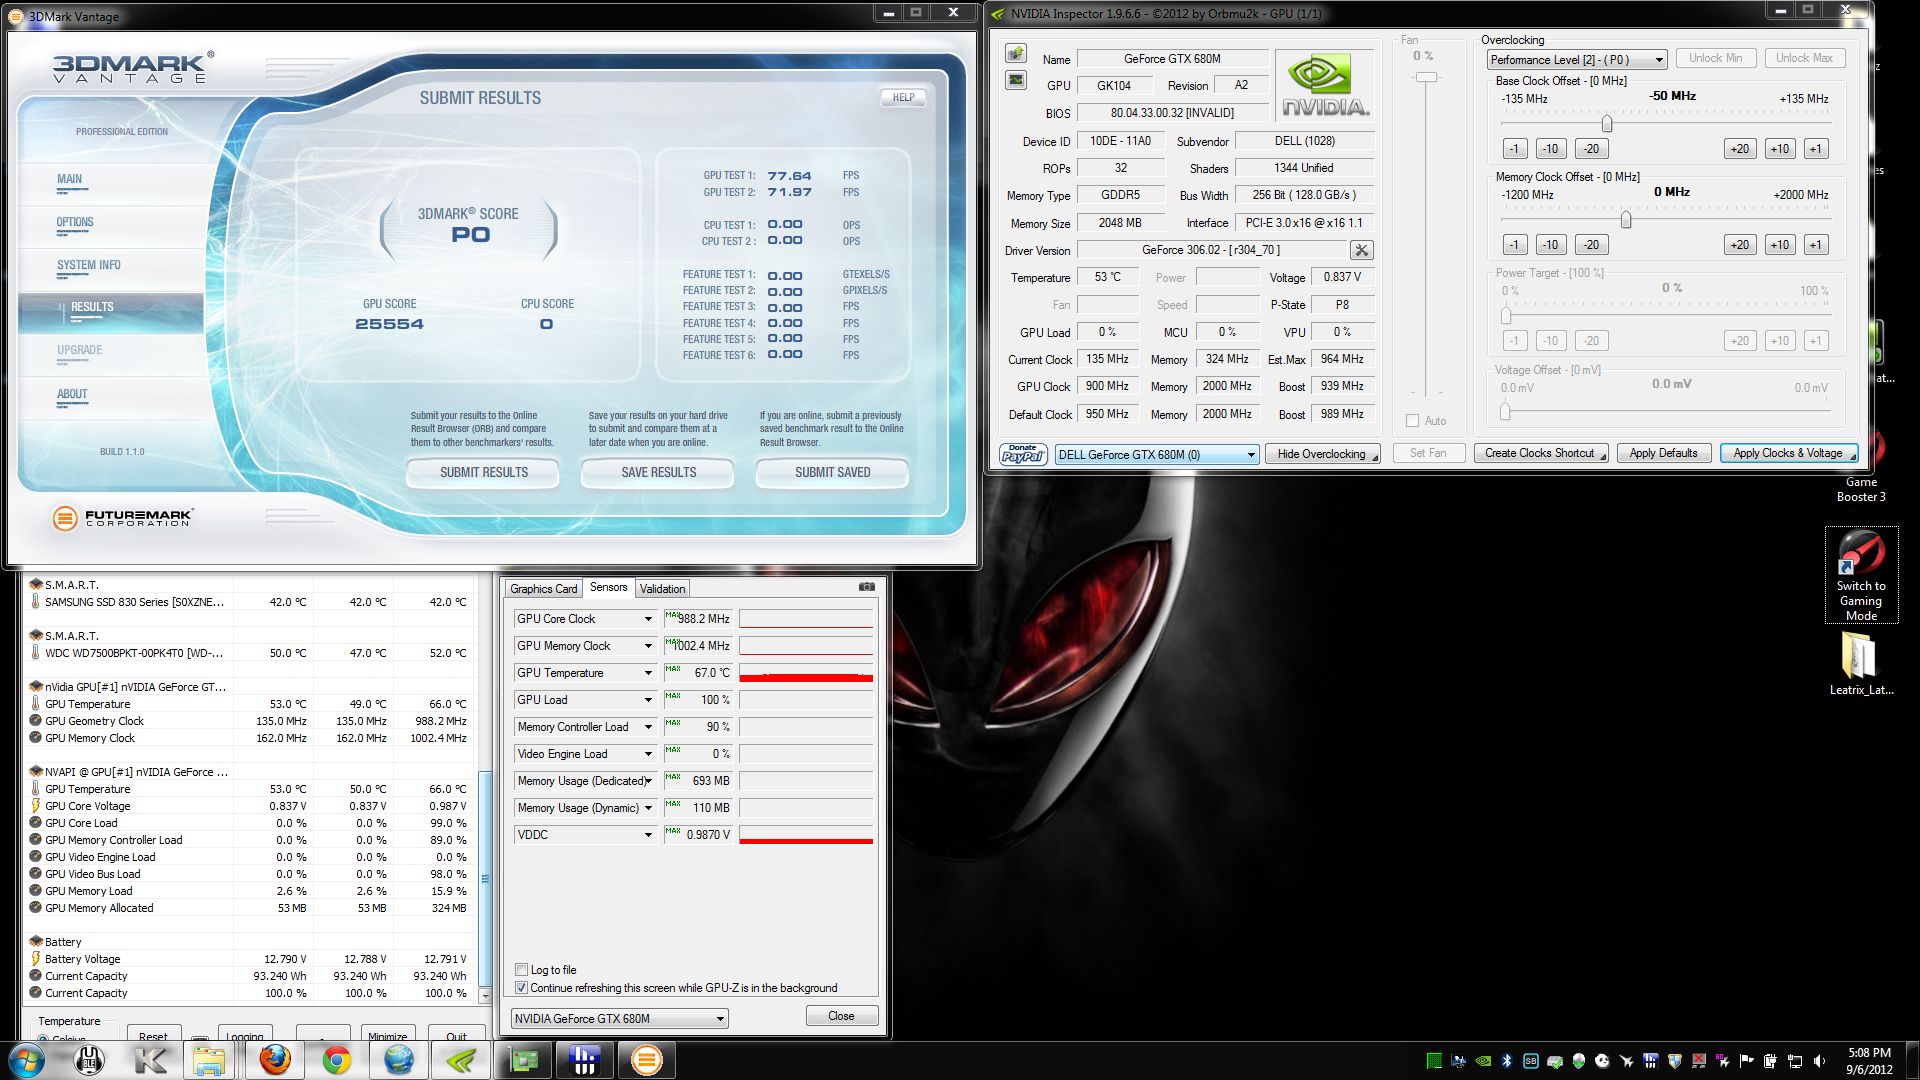
Task: Enable the Auto fan checkbox
Action: pyautogui.click(x=1412, y=421)
